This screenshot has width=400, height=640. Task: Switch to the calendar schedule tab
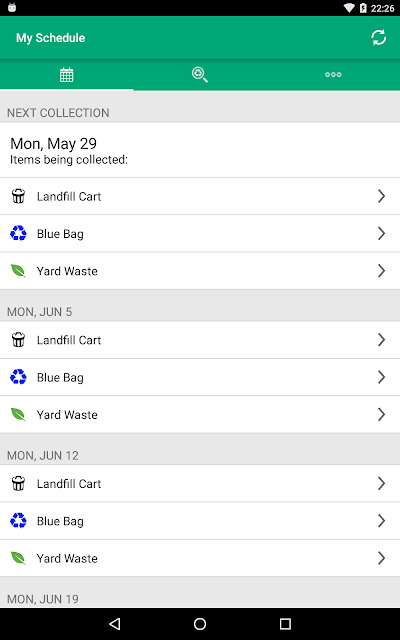coord(67,75)
